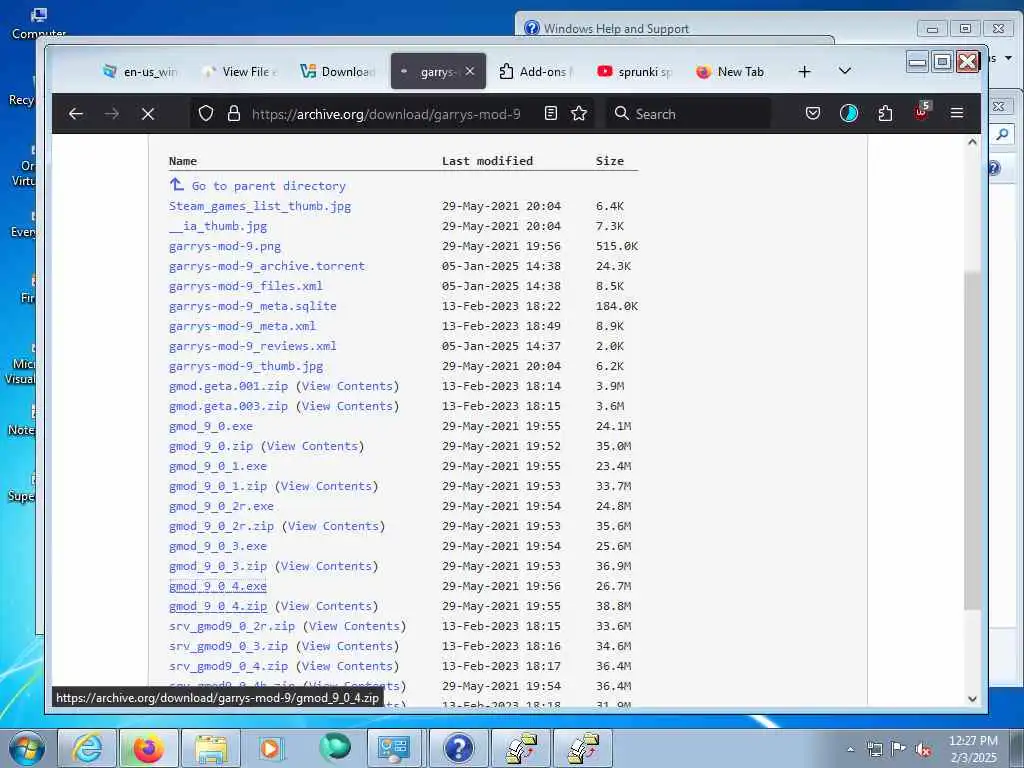Download garrys-mod-9_archive.torrent
The height and width of the screenshot is (768, 1024).
click(x=267, y=266)
